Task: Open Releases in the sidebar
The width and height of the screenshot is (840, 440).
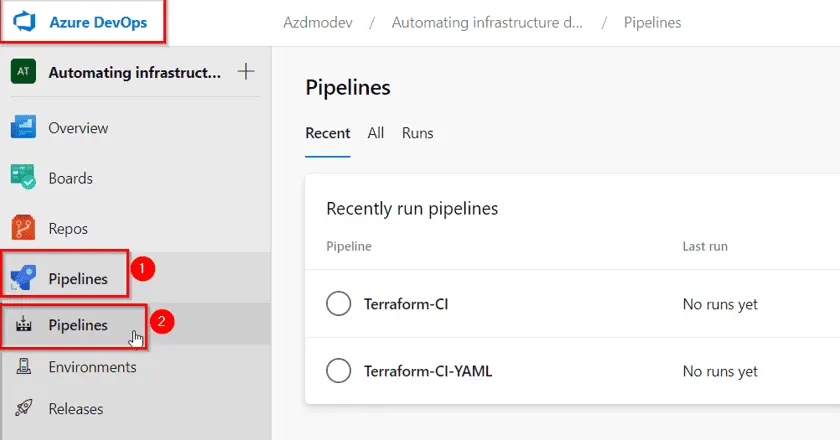Action: [x=76, y=409]
